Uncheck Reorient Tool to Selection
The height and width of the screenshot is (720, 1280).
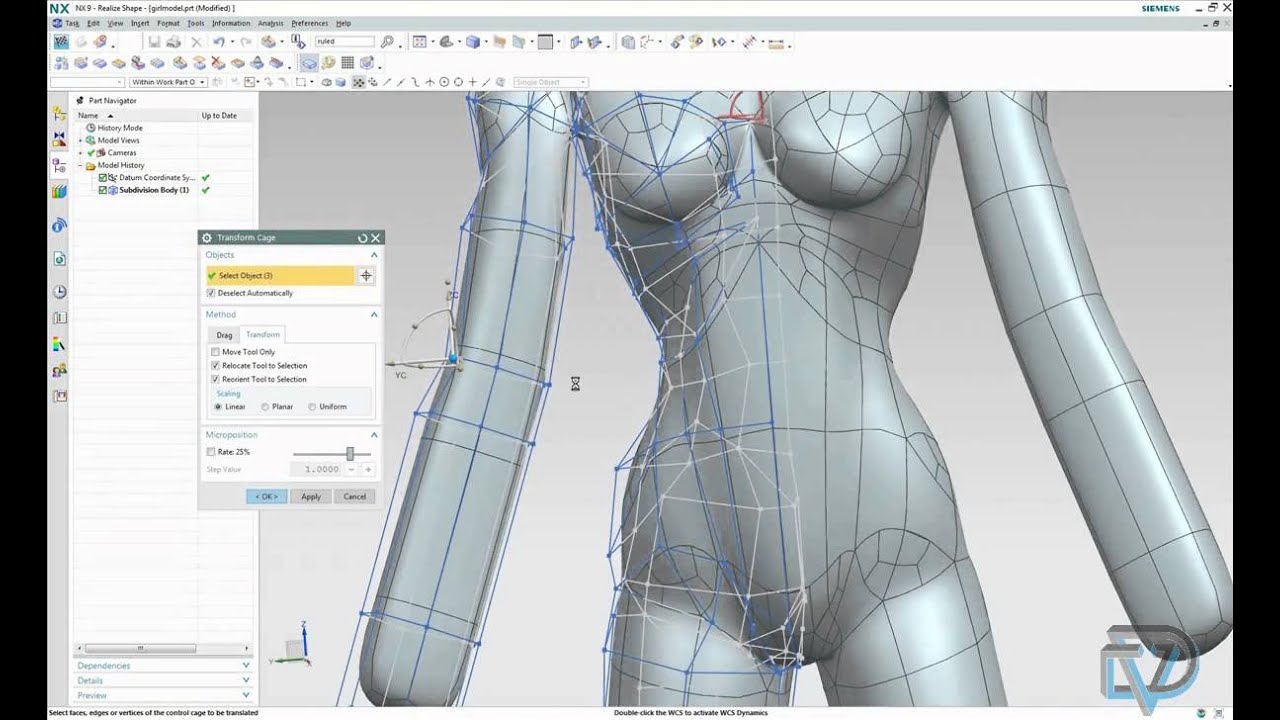point(215,379)
